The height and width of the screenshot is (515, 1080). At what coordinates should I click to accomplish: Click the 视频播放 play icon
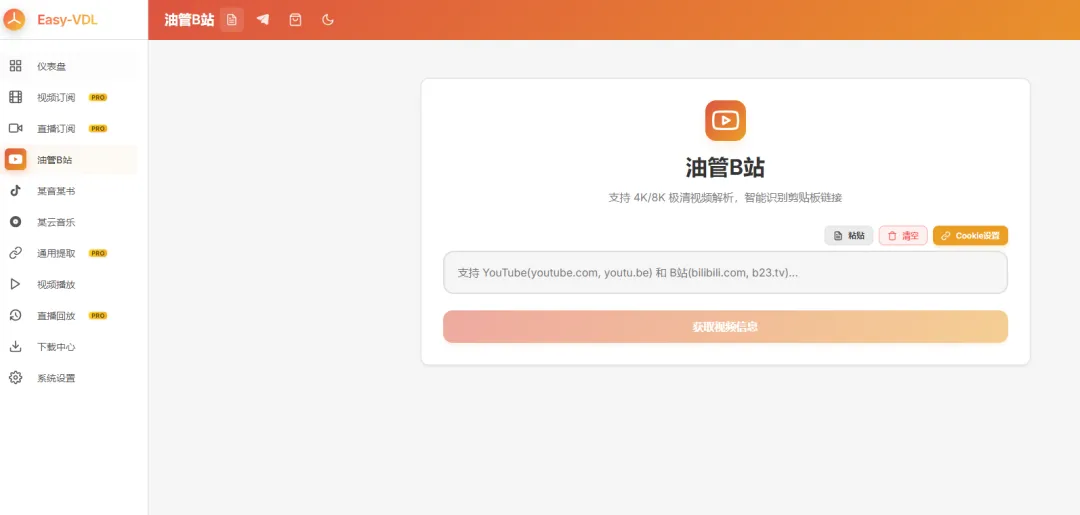click(x=15, y=284)
